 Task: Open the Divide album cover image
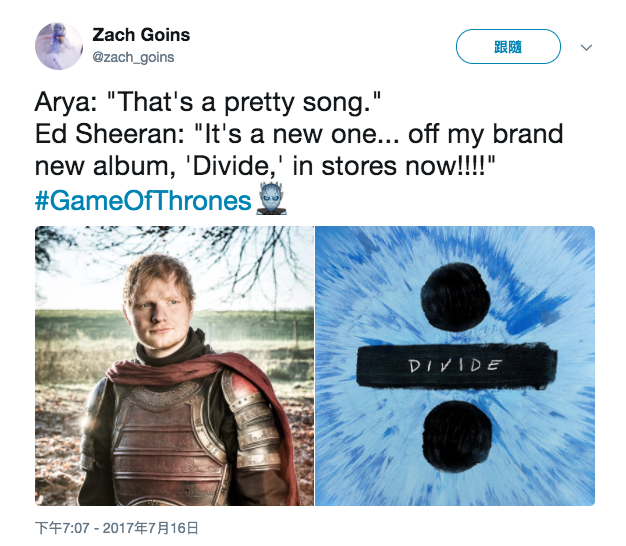455,366
